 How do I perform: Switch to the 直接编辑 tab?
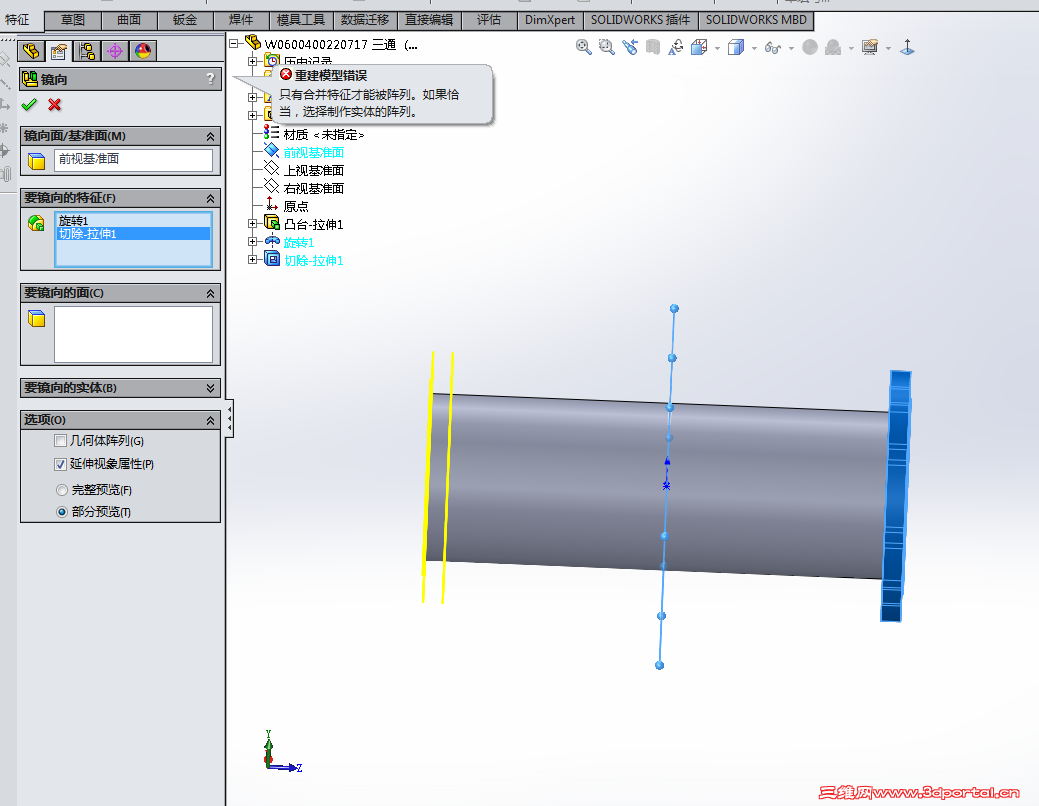(429, 20)
